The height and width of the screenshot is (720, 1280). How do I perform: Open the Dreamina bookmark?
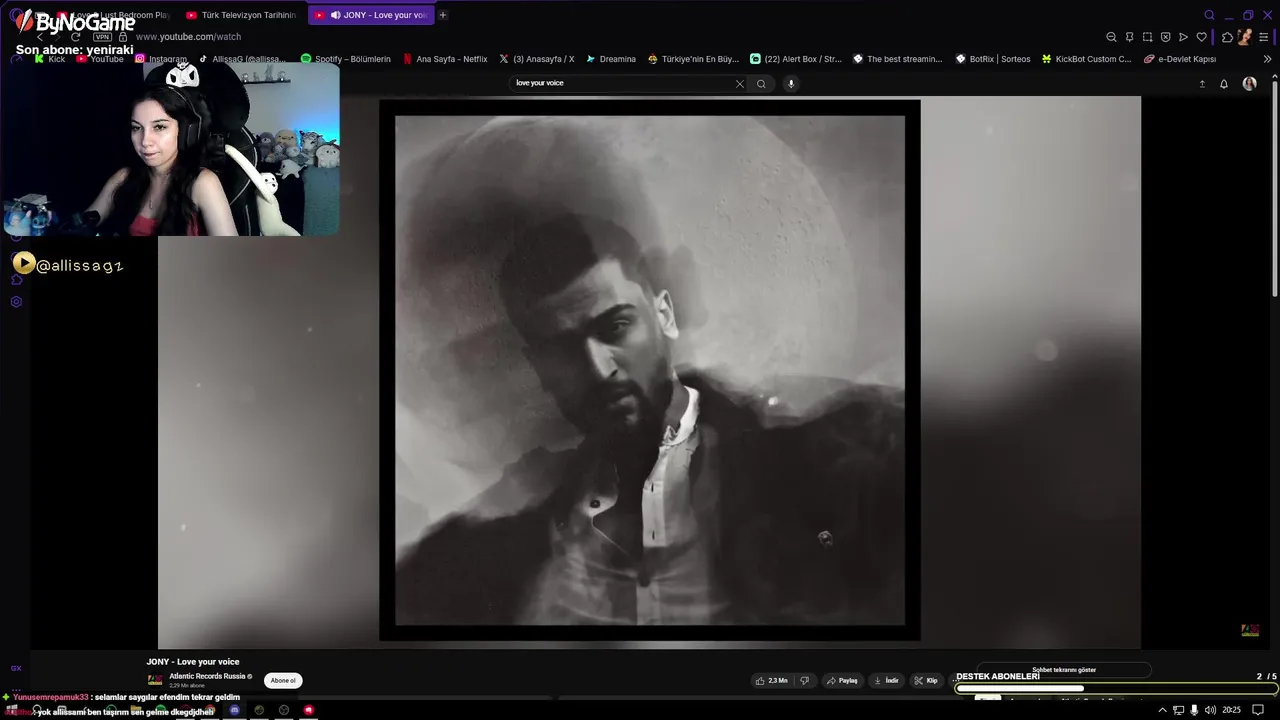(611, 59)
